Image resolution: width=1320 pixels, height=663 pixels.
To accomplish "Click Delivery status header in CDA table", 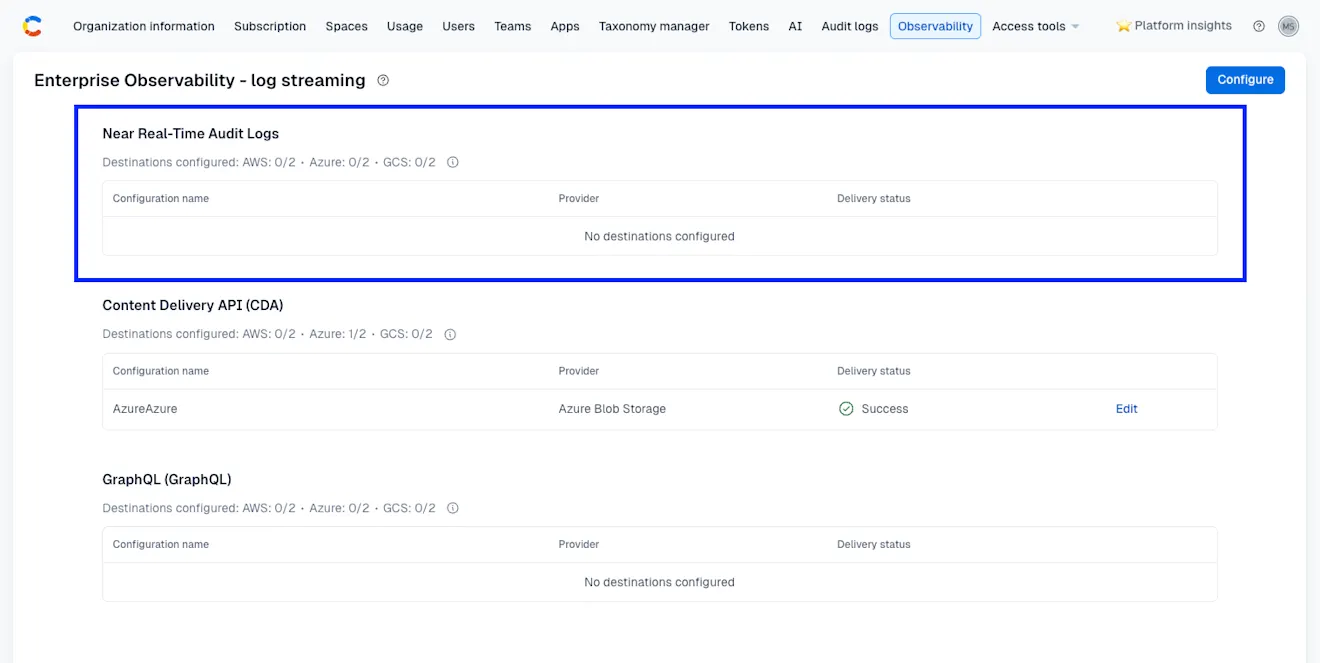I will [874, 371].
